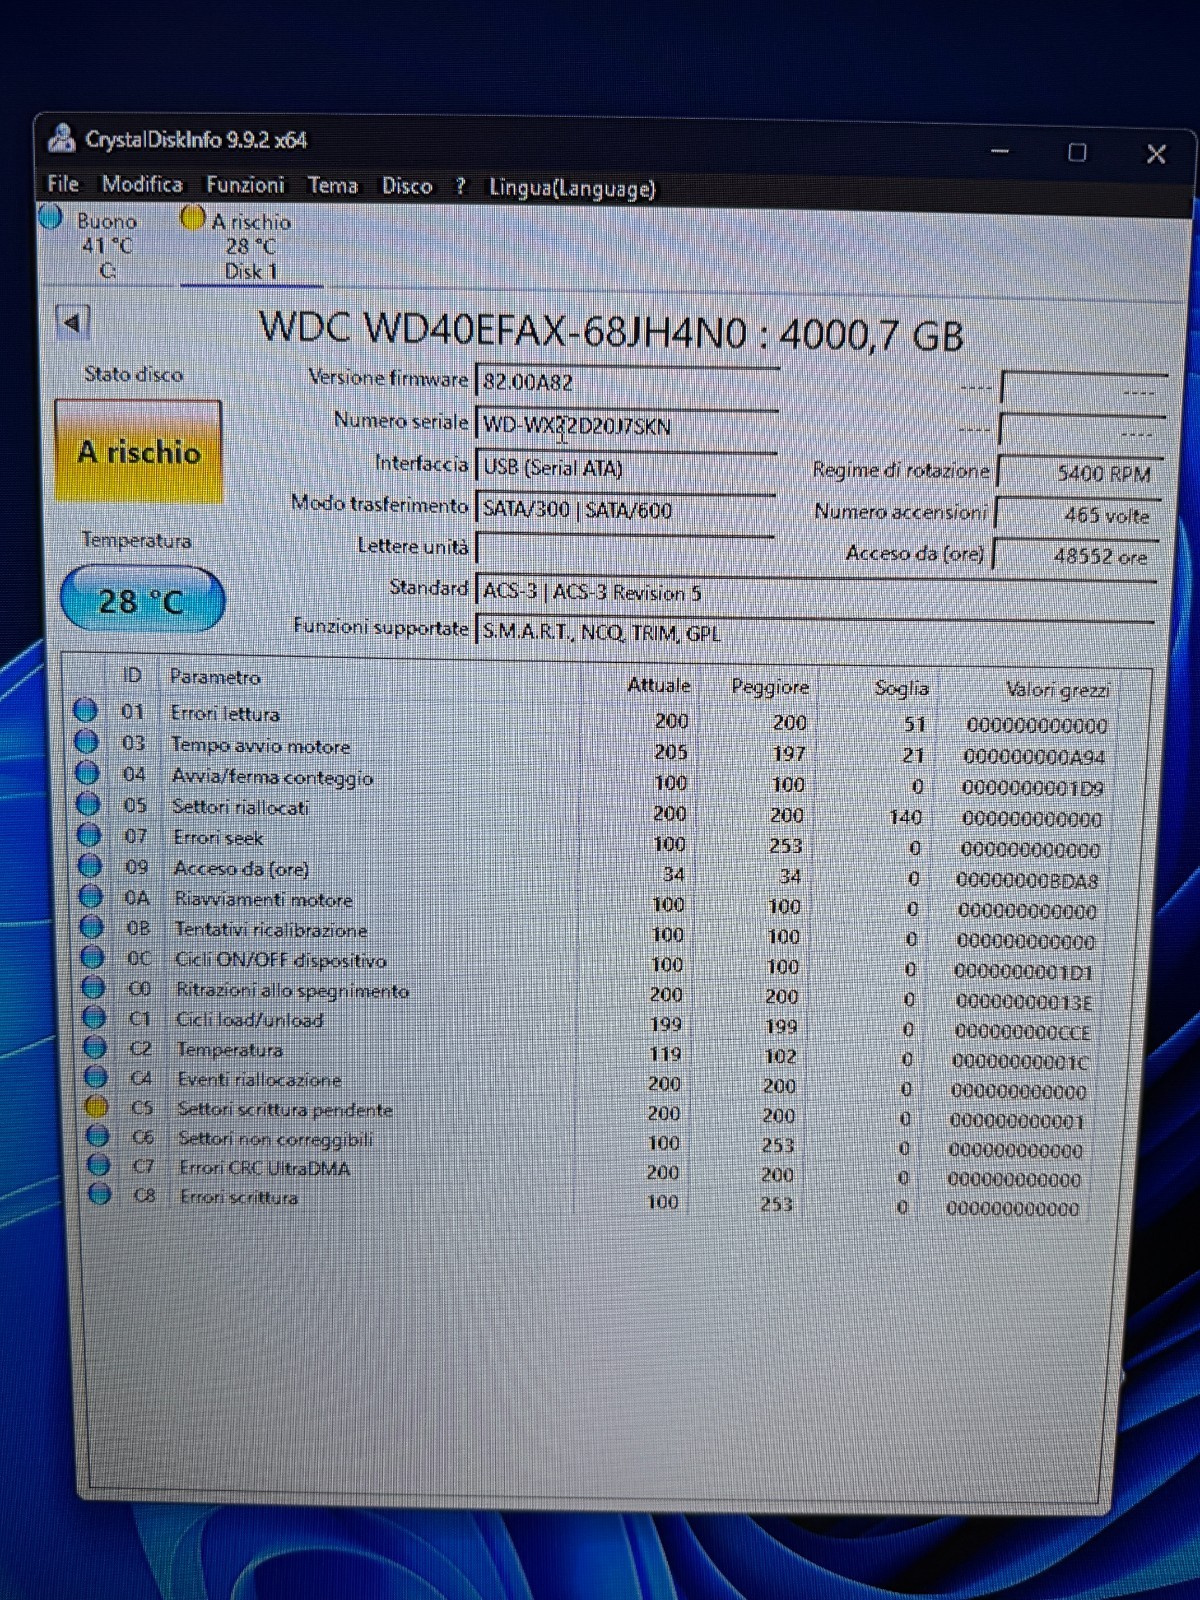Select the Settori scrittura pendente row text
The width and height of the screenshot is (1200, 1600).
coord(285,1109)
